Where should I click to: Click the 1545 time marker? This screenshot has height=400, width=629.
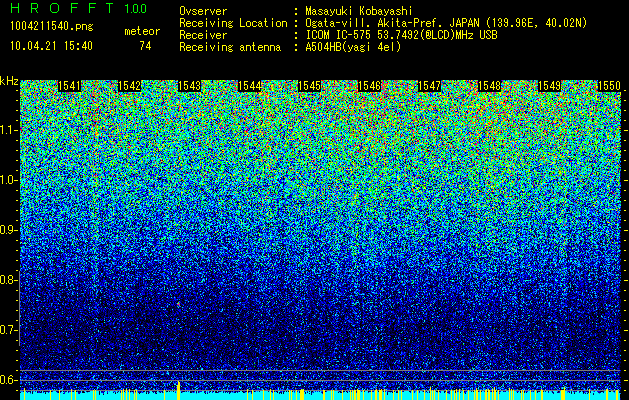pos(309,86)
